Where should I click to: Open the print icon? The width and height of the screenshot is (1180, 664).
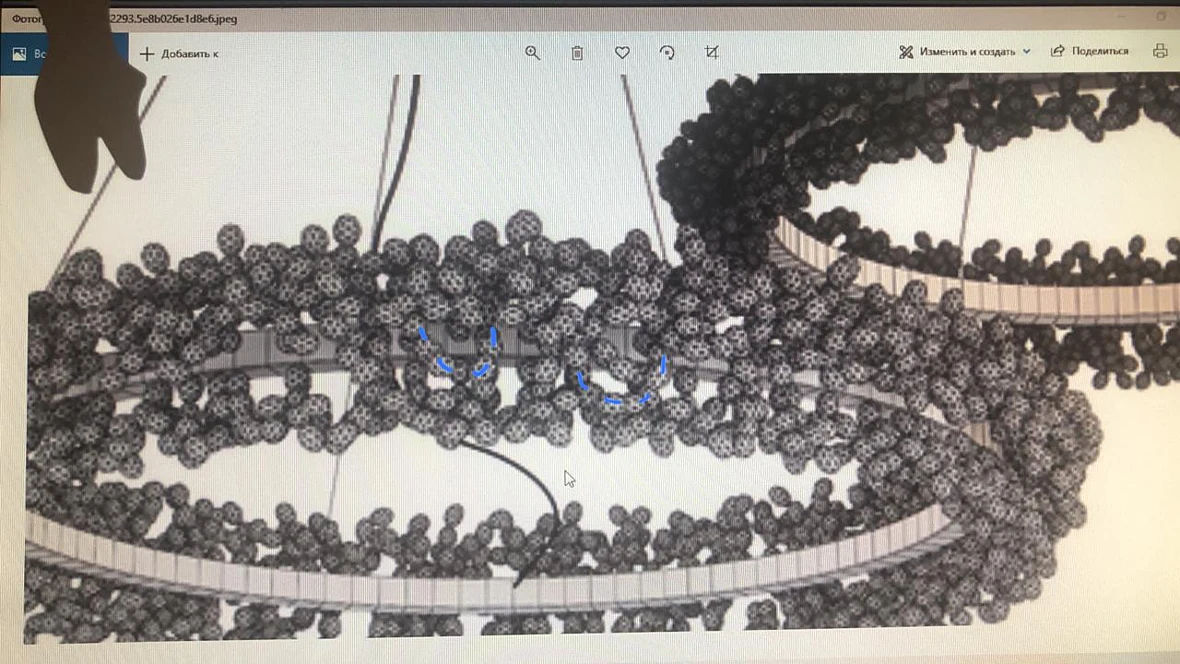pyautogui.click(x=1160, y=50)
